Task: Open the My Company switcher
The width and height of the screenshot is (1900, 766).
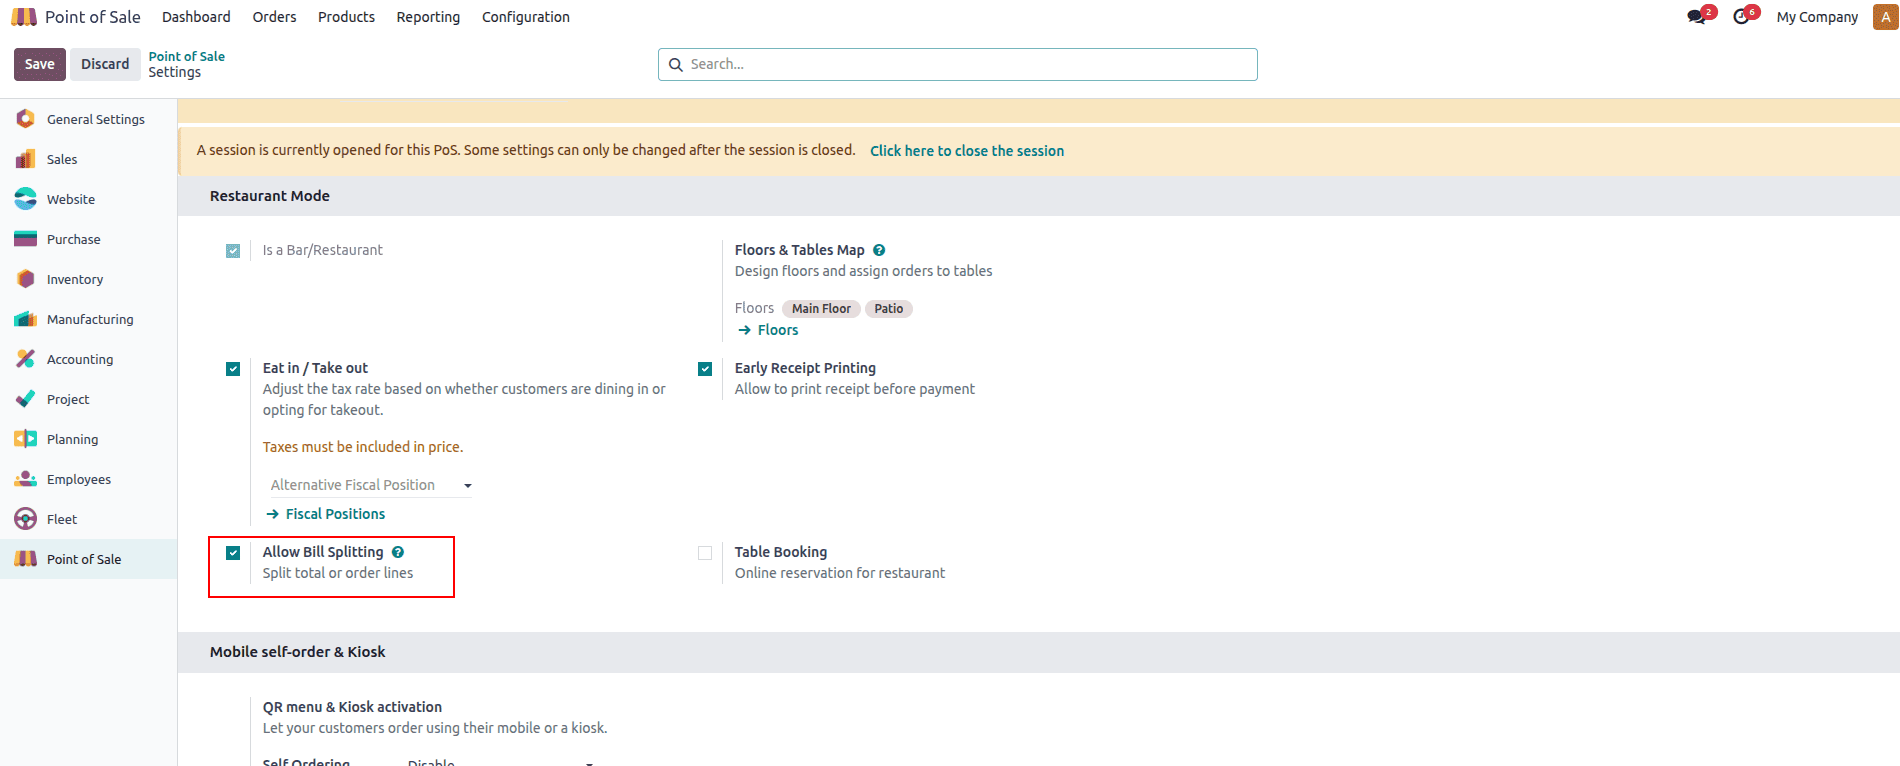Action: [1817, 17]
